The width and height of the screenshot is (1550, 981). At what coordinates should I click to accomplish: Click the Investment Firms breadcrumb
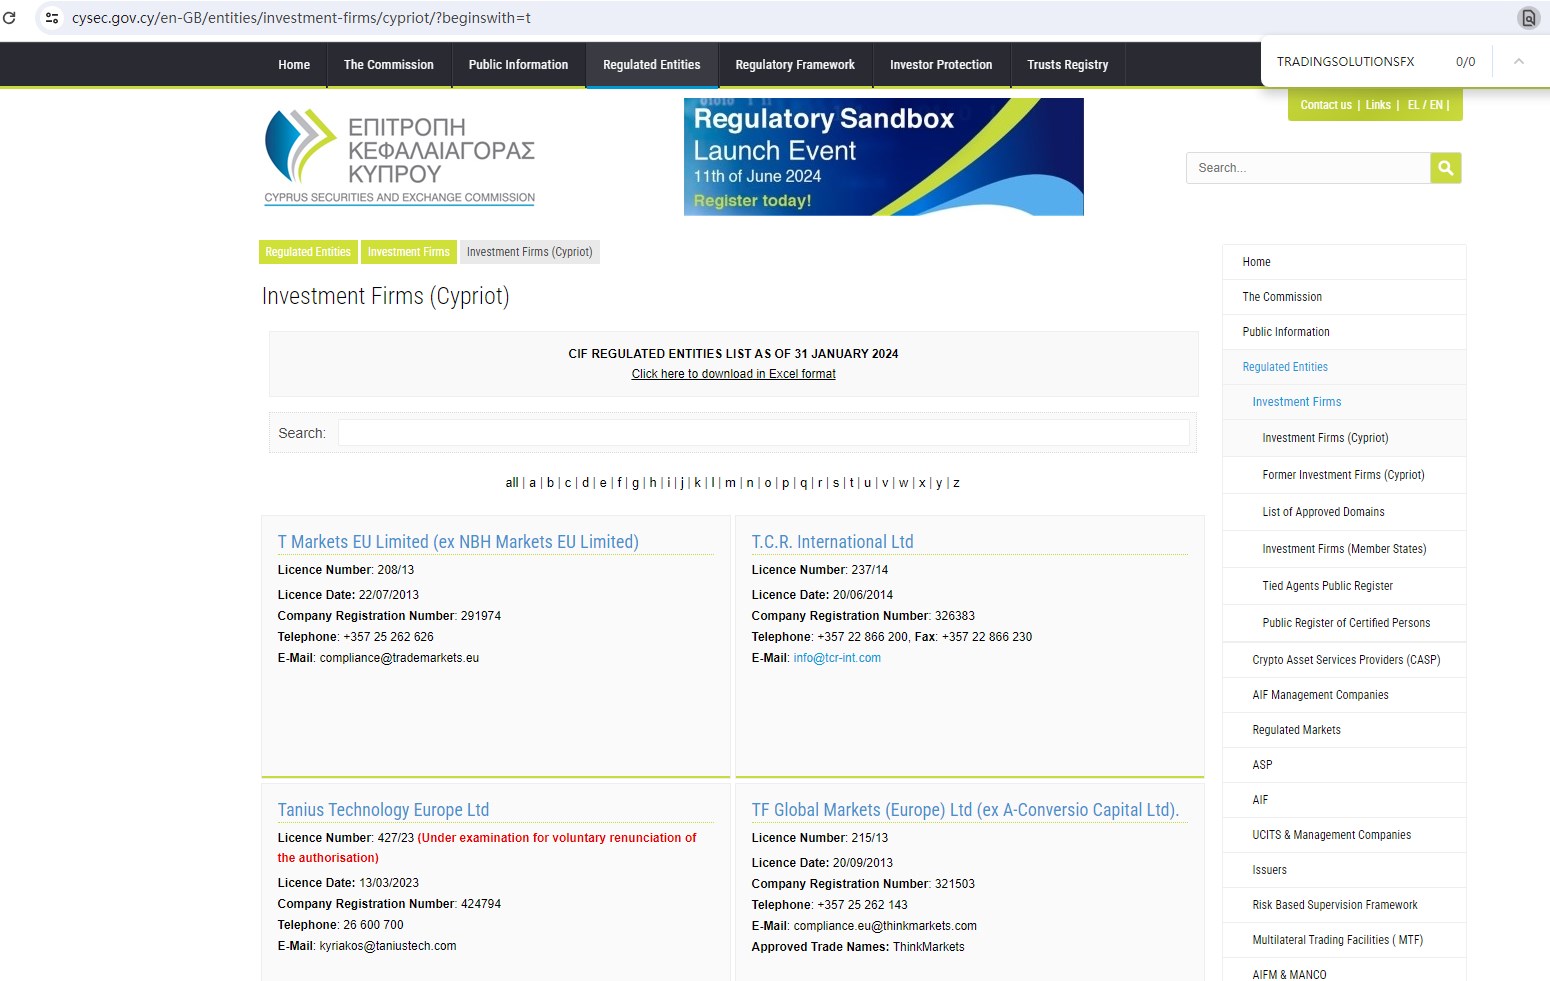pos(408,252)
